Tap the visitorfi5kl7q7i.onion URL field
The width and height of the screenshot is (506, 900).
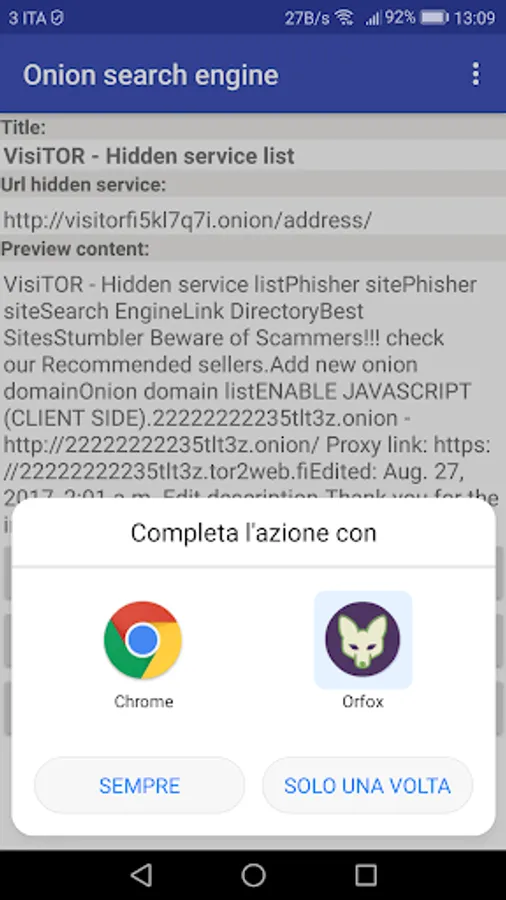253,219
